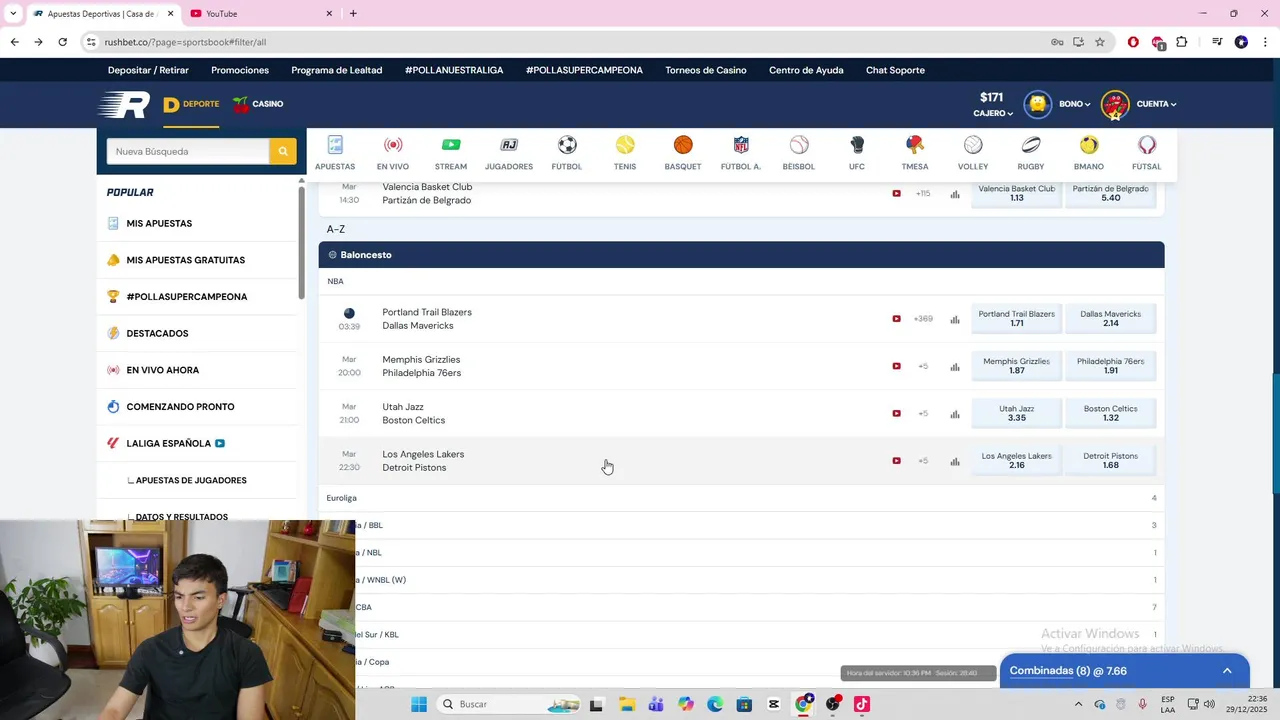Bet on Partizán de Belgrado at 5.40
The height and width of the screenshot is (720, 1280).
[x=1111, y=193]
